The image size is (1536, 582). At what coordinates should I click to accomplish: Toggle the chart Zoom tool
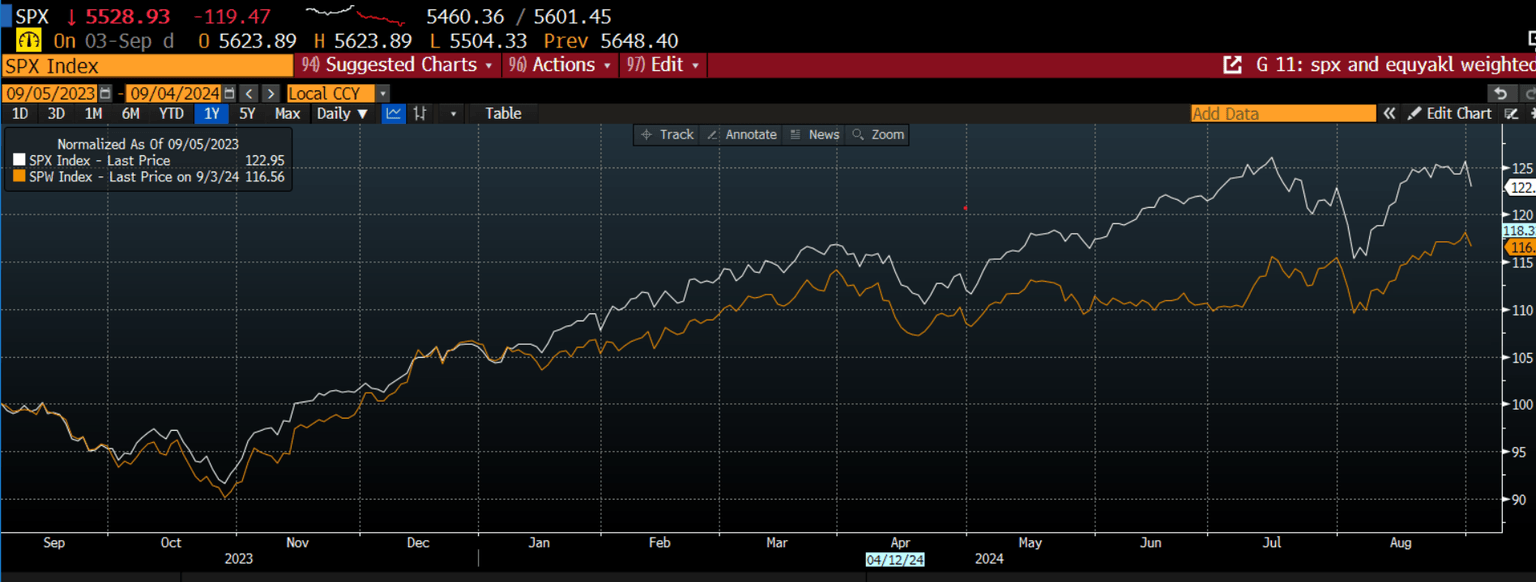(877, 134)
